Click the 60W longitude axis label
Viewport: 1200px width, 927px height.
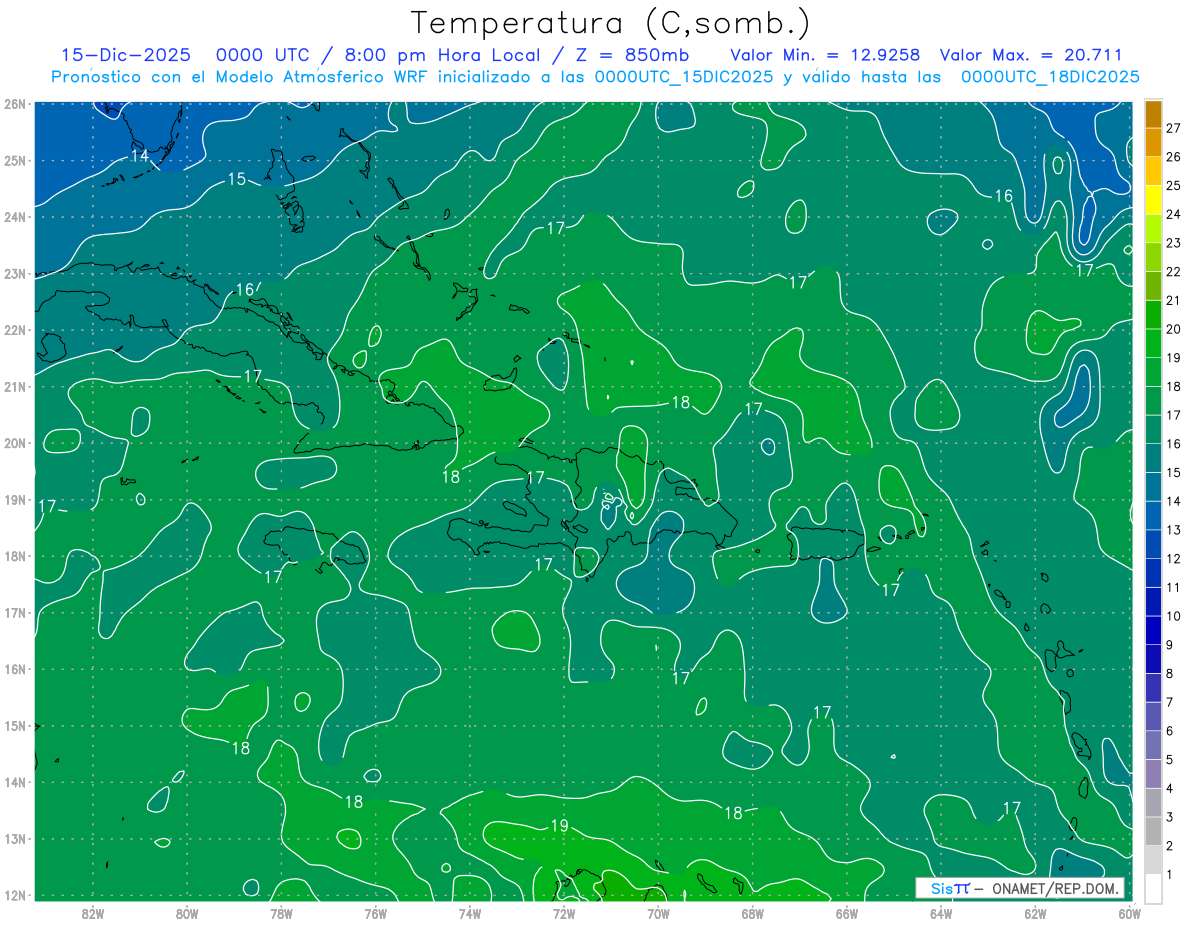pyautogui.click(x=1129, y=912)
